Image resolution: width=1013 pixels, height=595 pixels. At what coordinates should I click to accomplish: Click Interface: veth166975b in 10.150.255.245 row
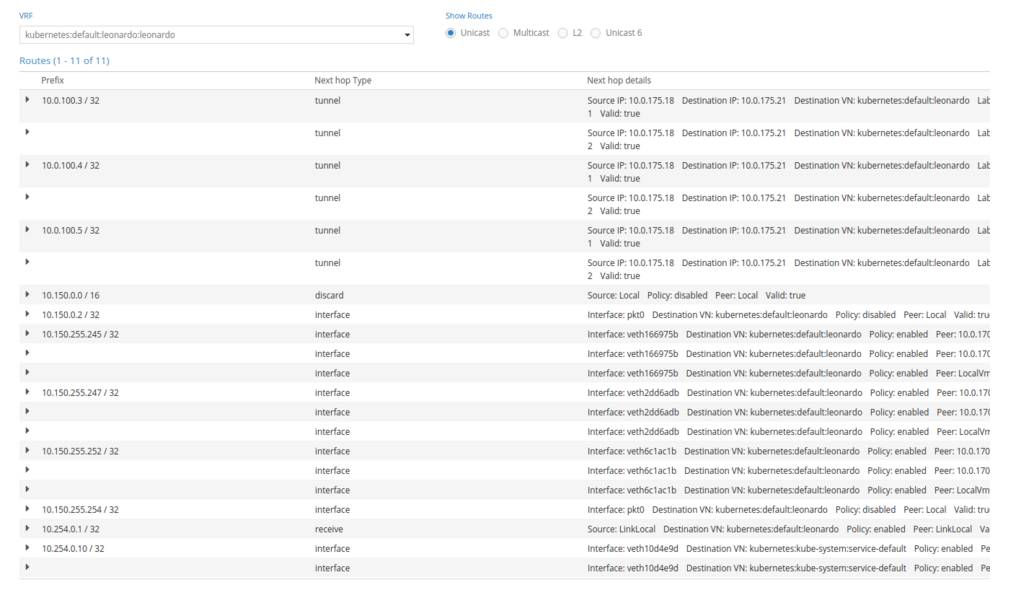[x=632, y=335]
